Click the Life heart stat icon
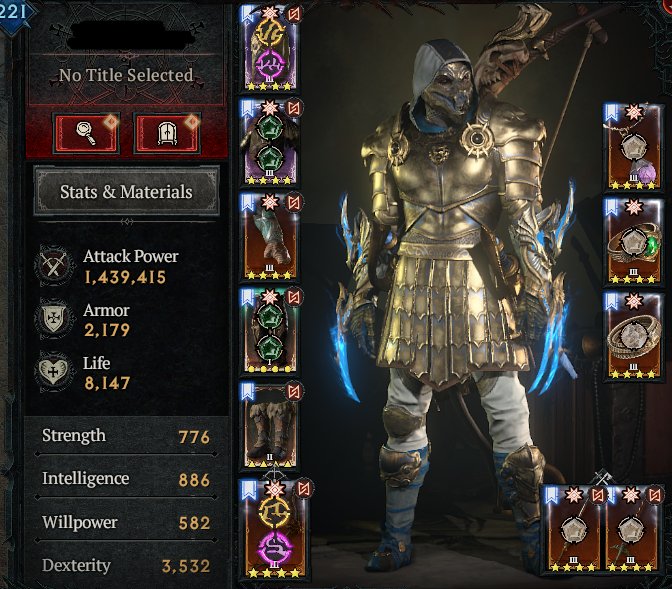 click(53, 372)
